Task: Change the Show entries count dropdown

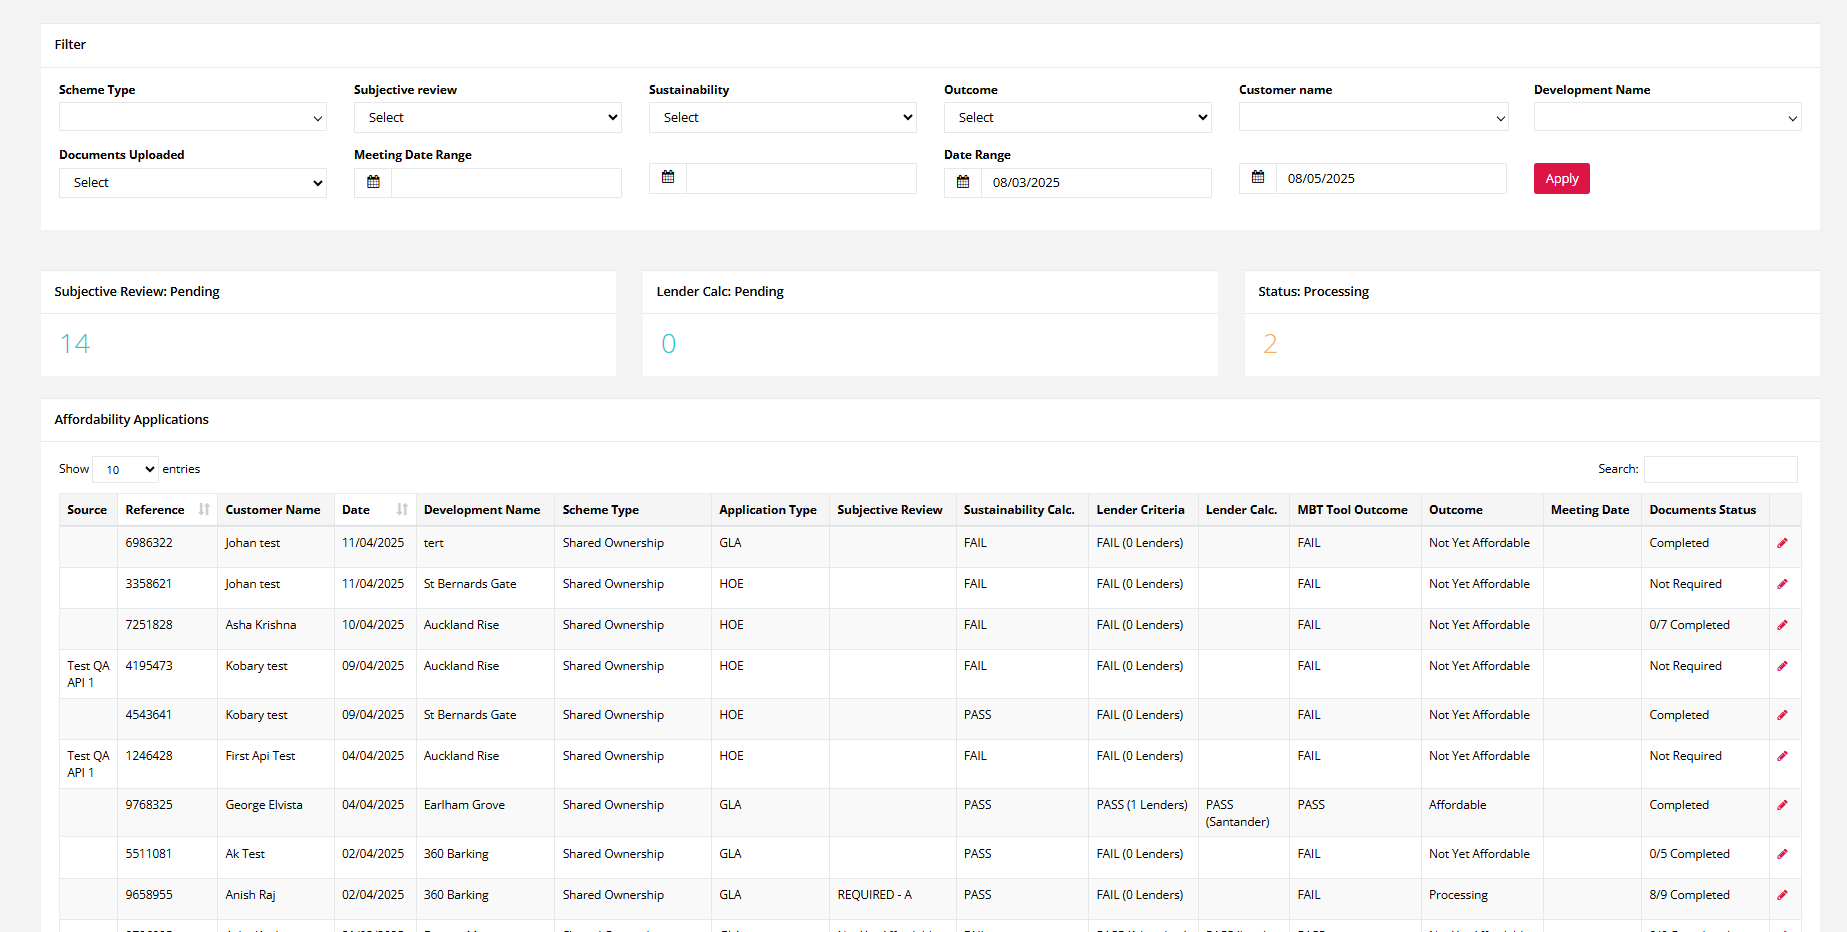Action: click(126, 469)
